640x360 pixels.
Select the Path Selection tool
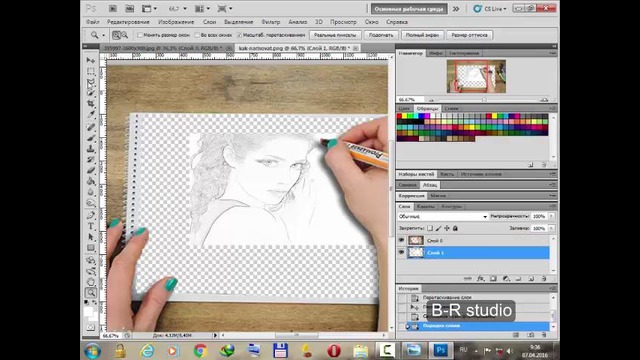click(91, 237)
